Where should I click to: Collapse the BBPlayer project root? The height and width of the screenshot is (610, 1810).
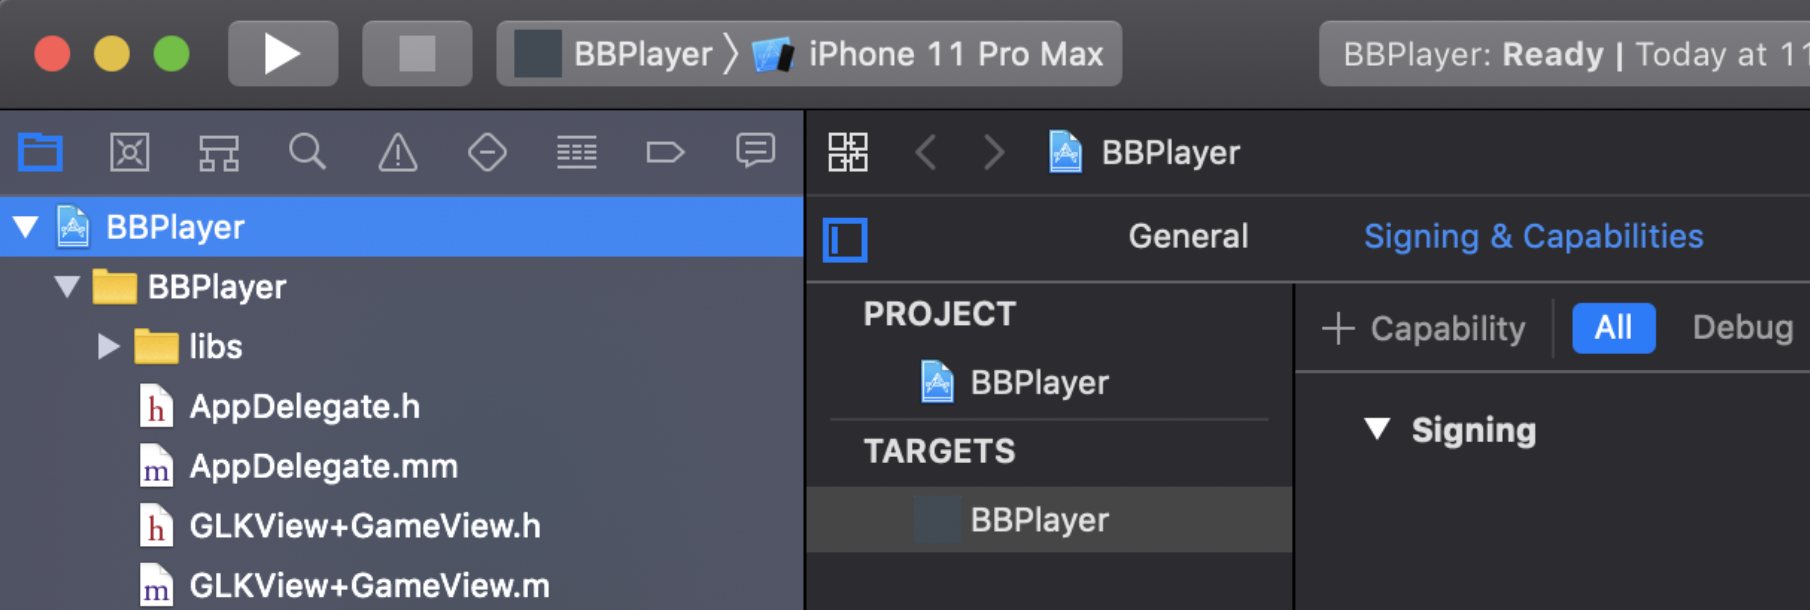(x=26, y=227)
